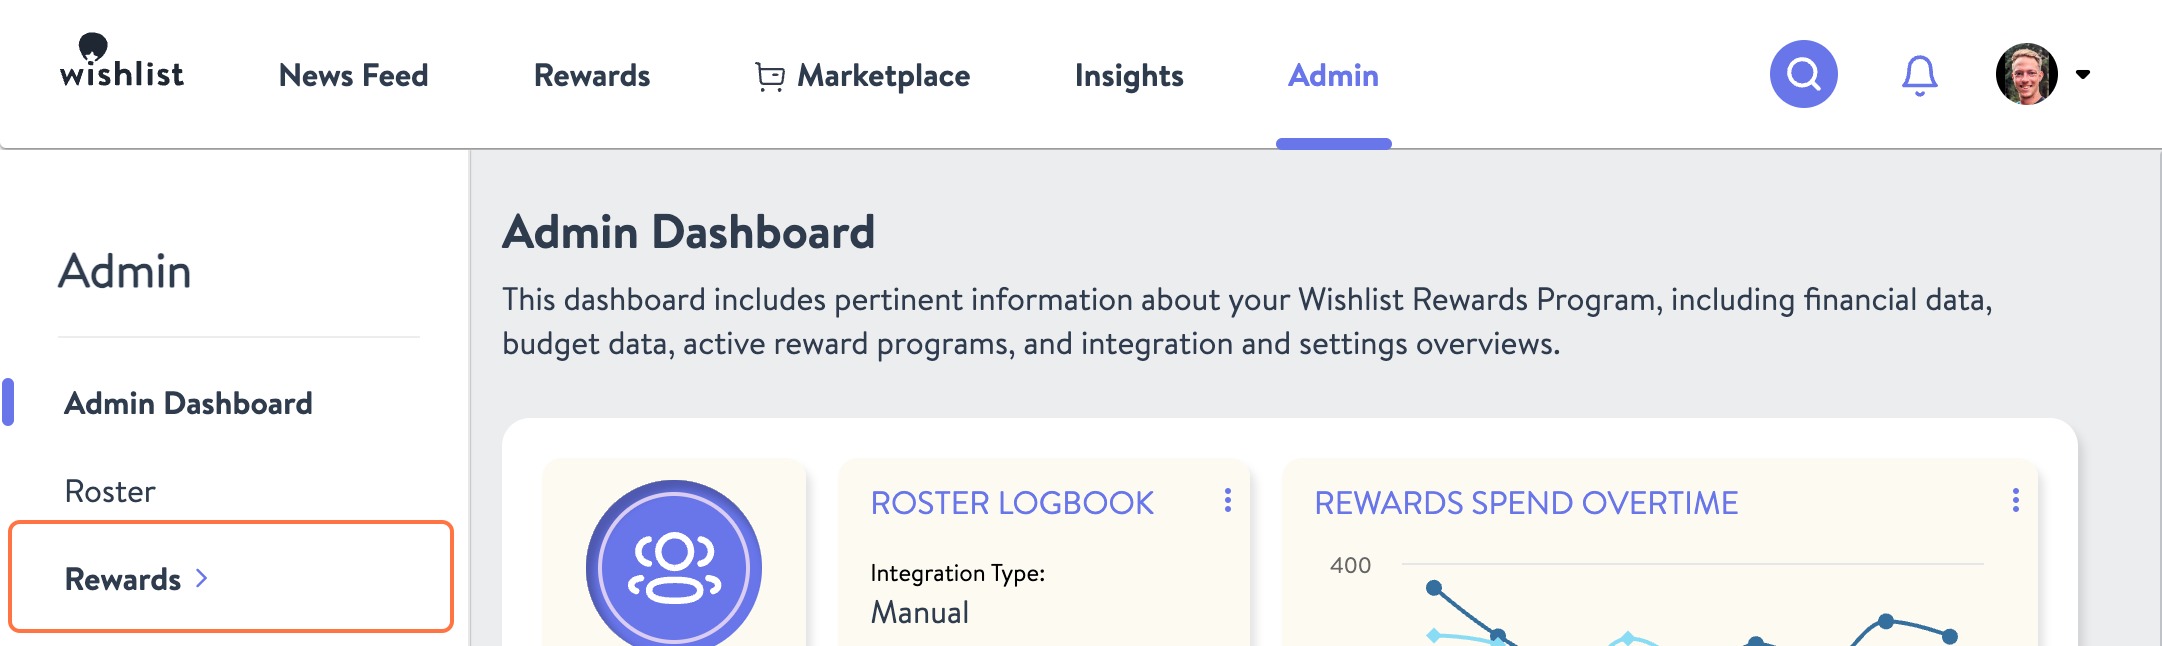Click the wishlist logo
Screen dimensions: 2162x646
(x=122, y=68)
